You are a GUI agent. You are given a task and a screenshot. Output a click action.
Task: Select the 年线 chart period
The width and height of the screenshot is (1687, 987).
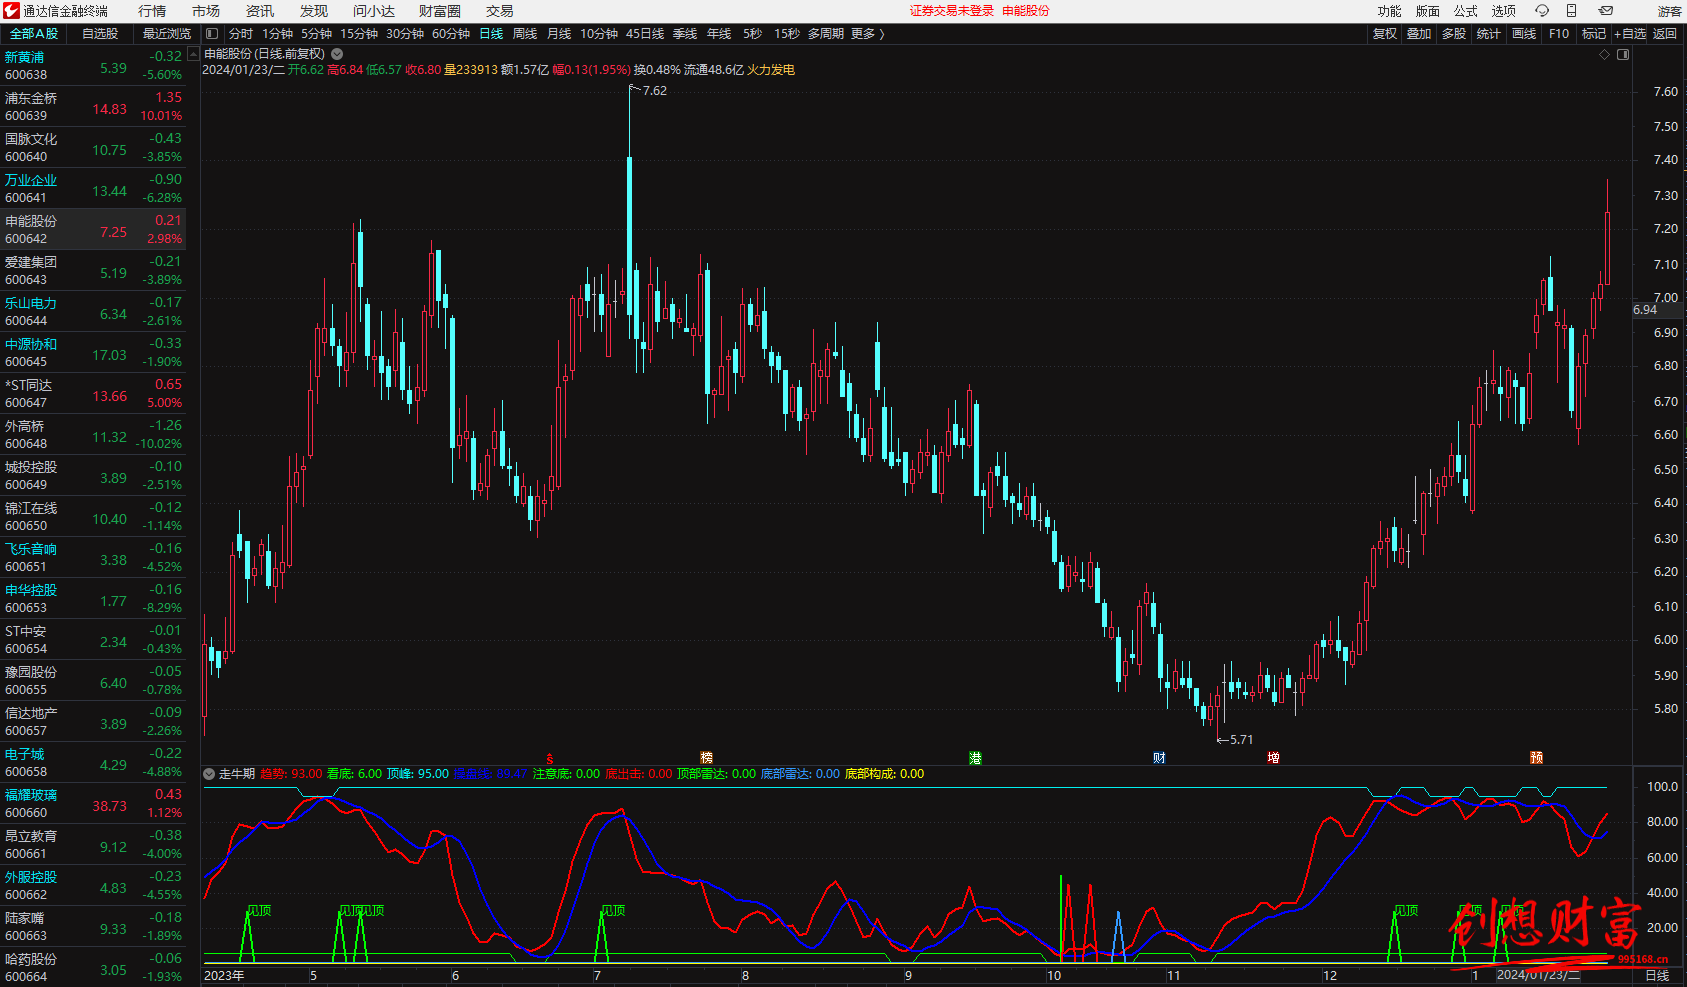pos(719,34)
